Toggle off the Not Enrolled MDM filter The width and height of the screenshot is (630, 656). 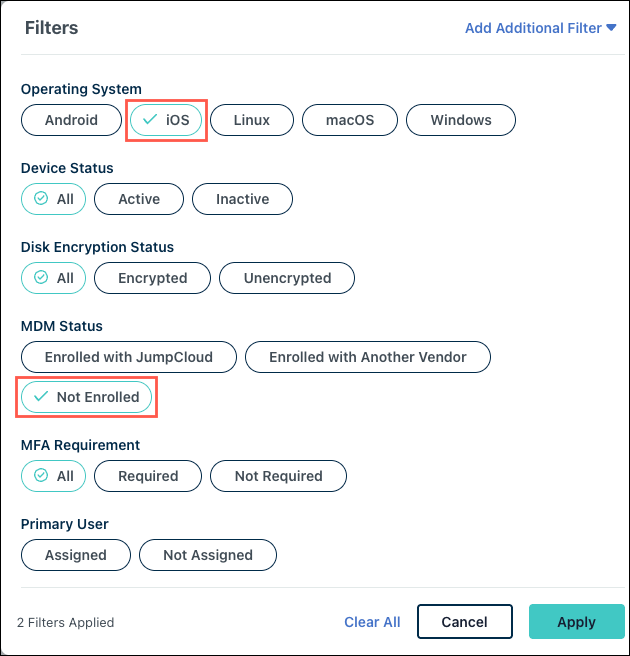(x=87, y=397)
